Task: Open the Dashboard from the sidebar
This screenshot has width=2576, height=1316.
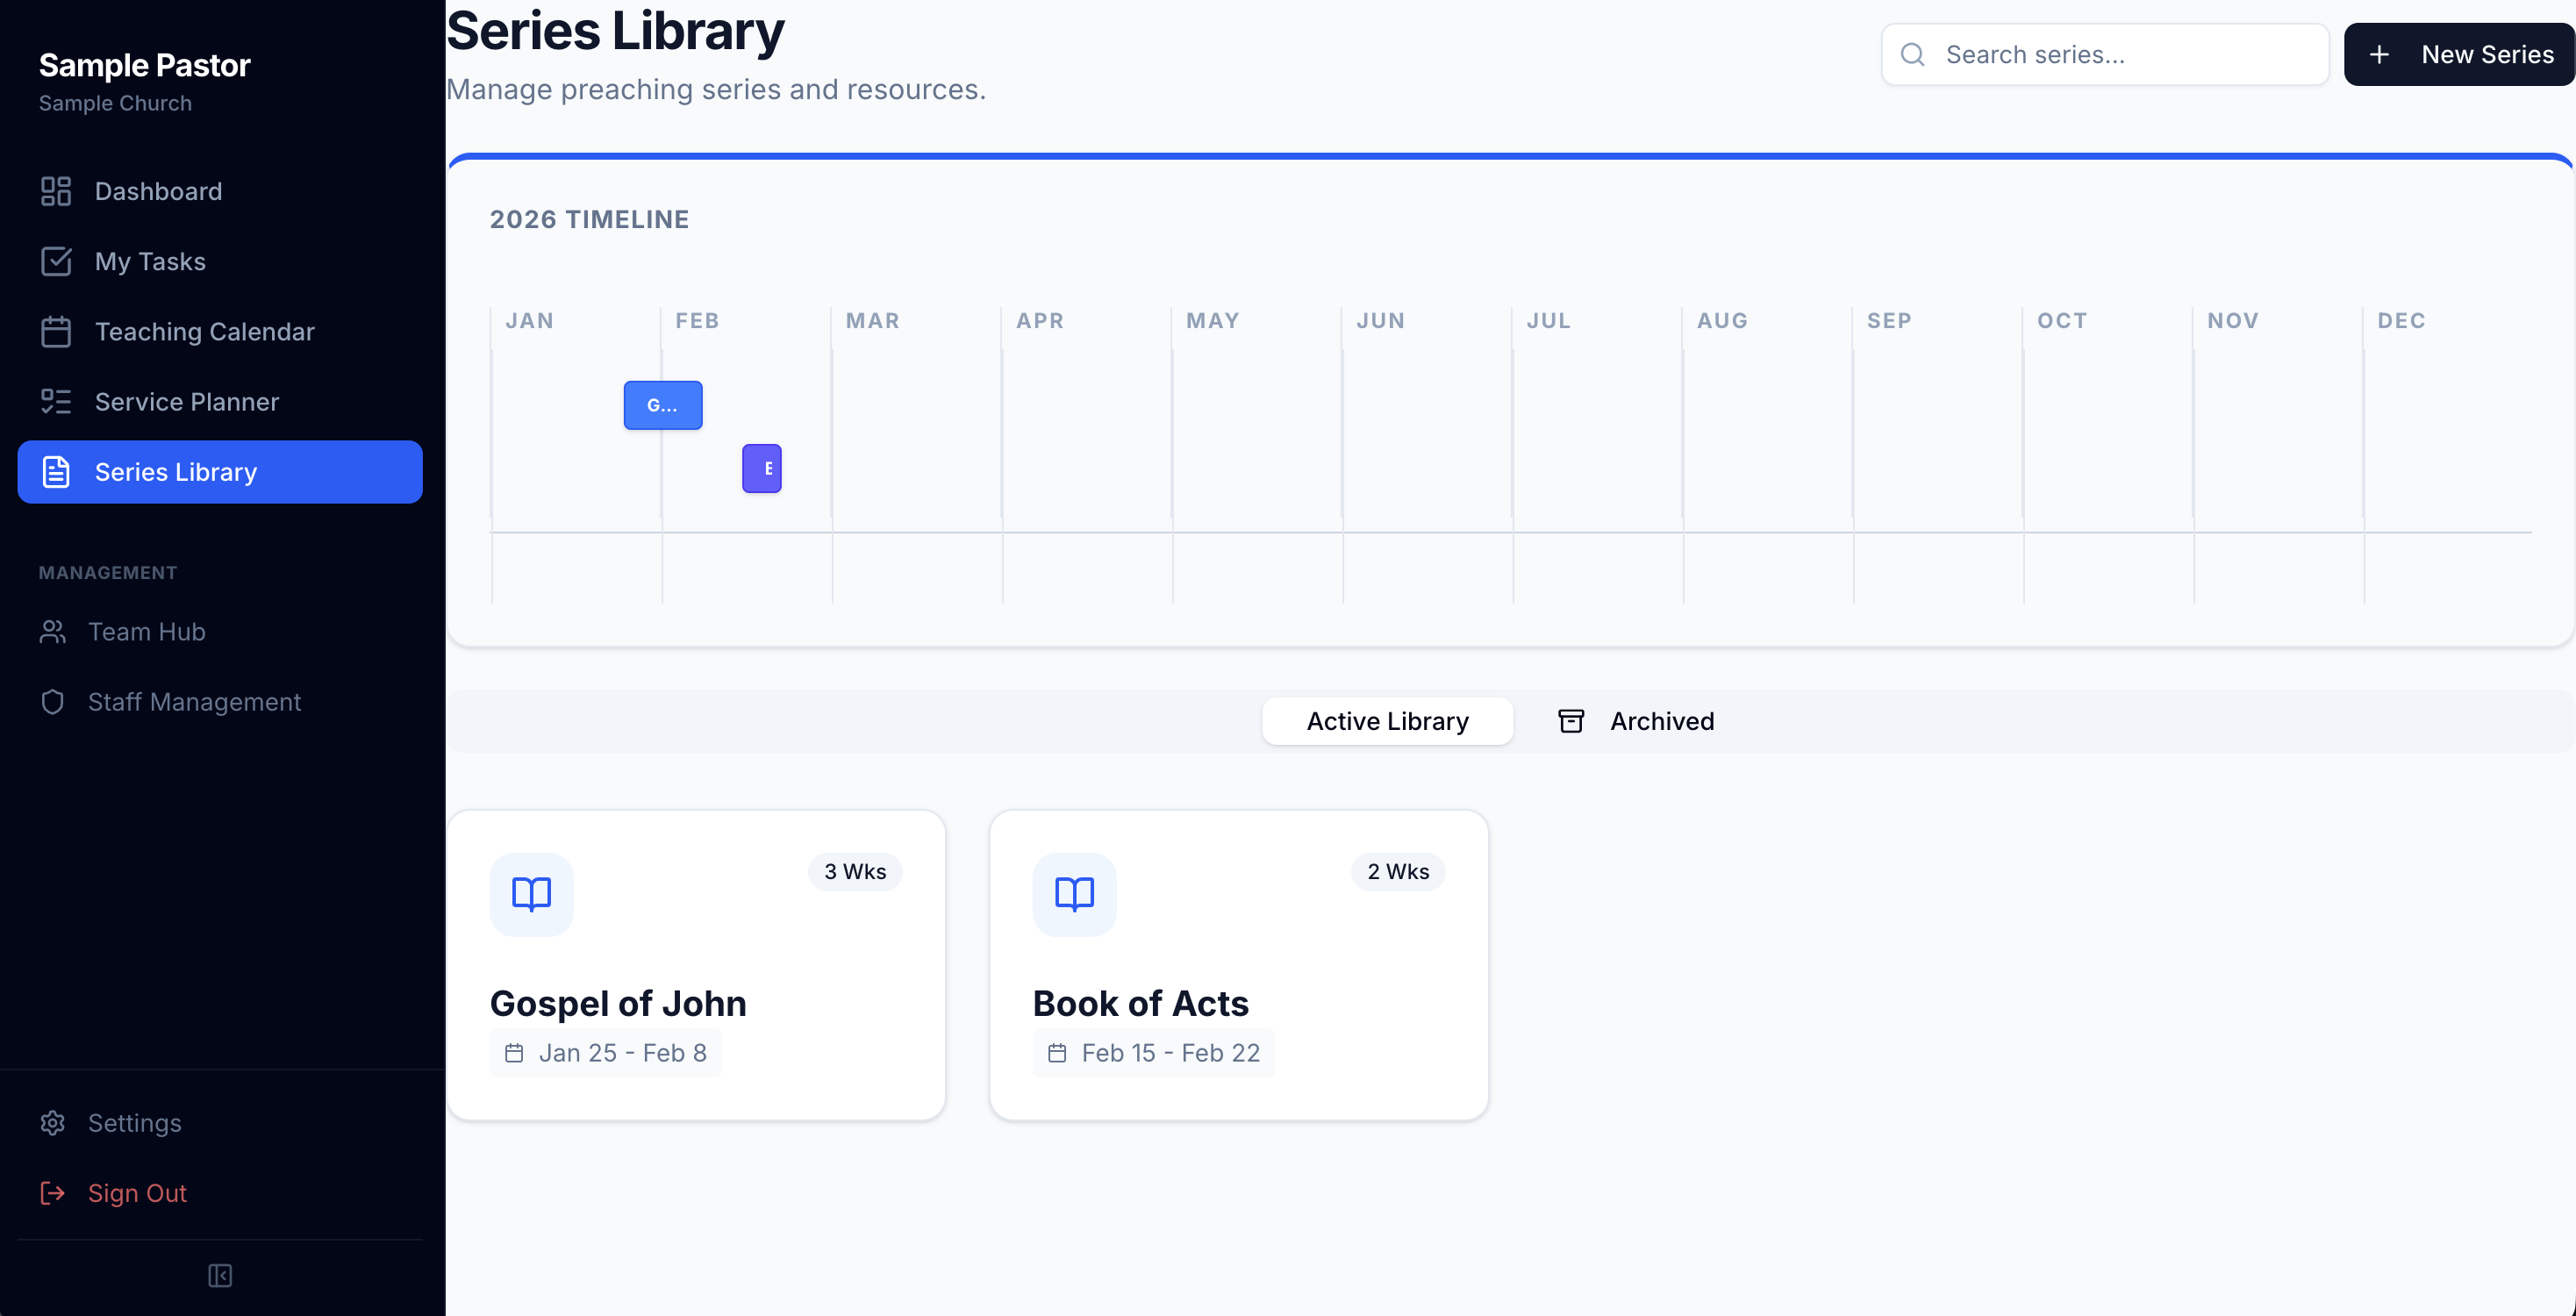Action: pos(158,191)
